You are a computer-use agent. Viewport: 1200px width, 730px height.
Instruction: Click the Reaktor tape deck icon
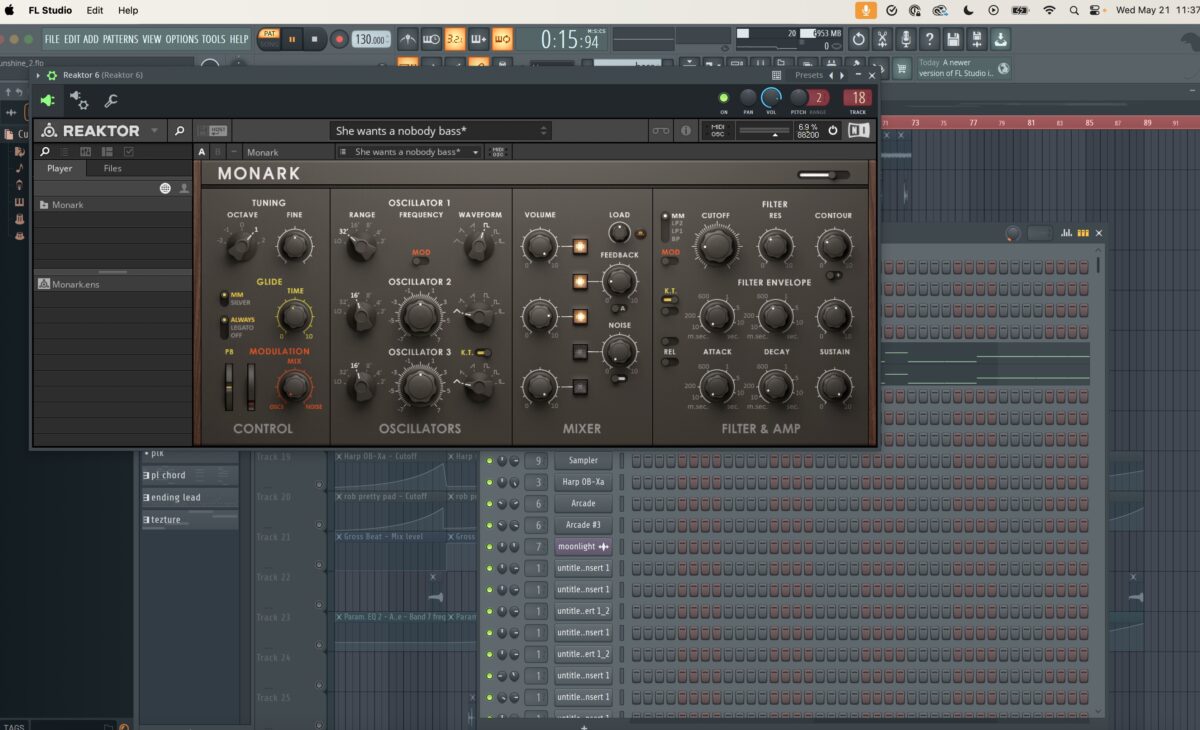click(661, 131)
